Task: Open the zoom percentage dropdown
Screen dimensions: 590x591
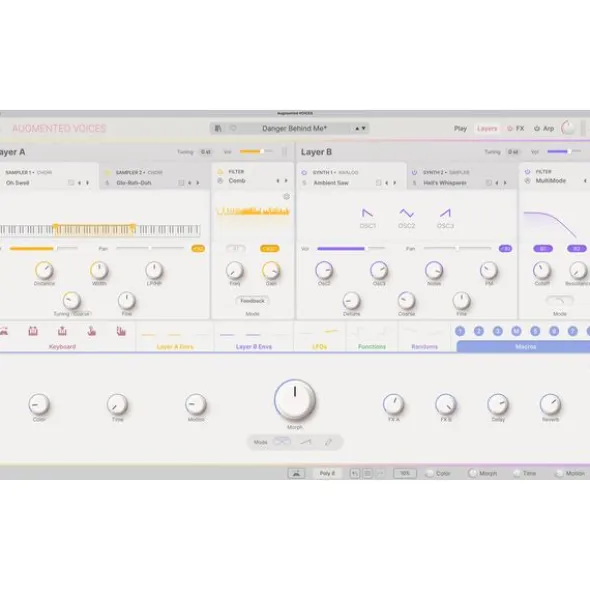Action: [x=405, y=473]
